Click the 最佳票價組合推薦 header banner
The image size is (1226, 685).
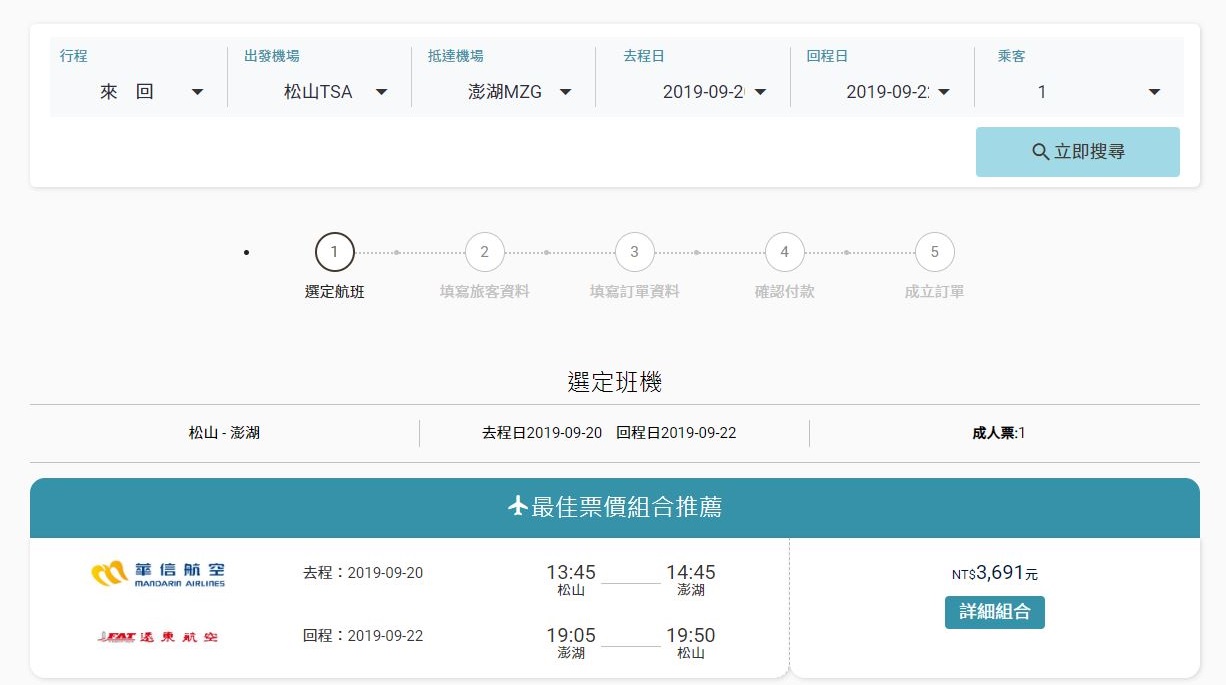(x=614, y=508)
